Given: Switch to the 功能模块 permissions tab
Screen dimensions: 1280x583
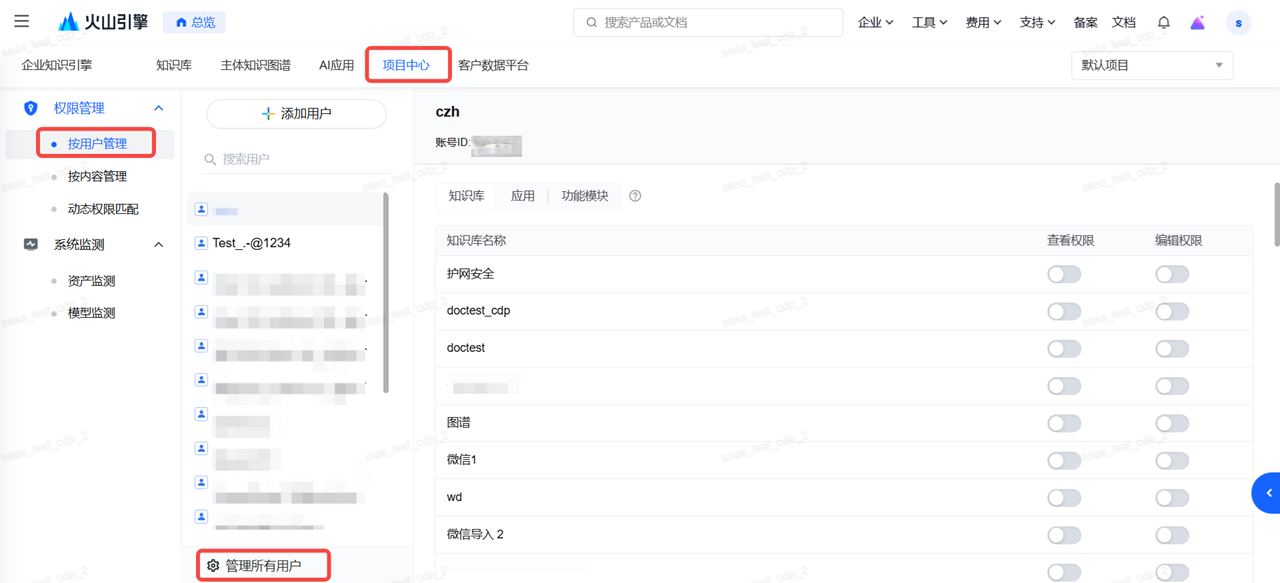Looking at the screenshot, I should click(x=585, y=196).
